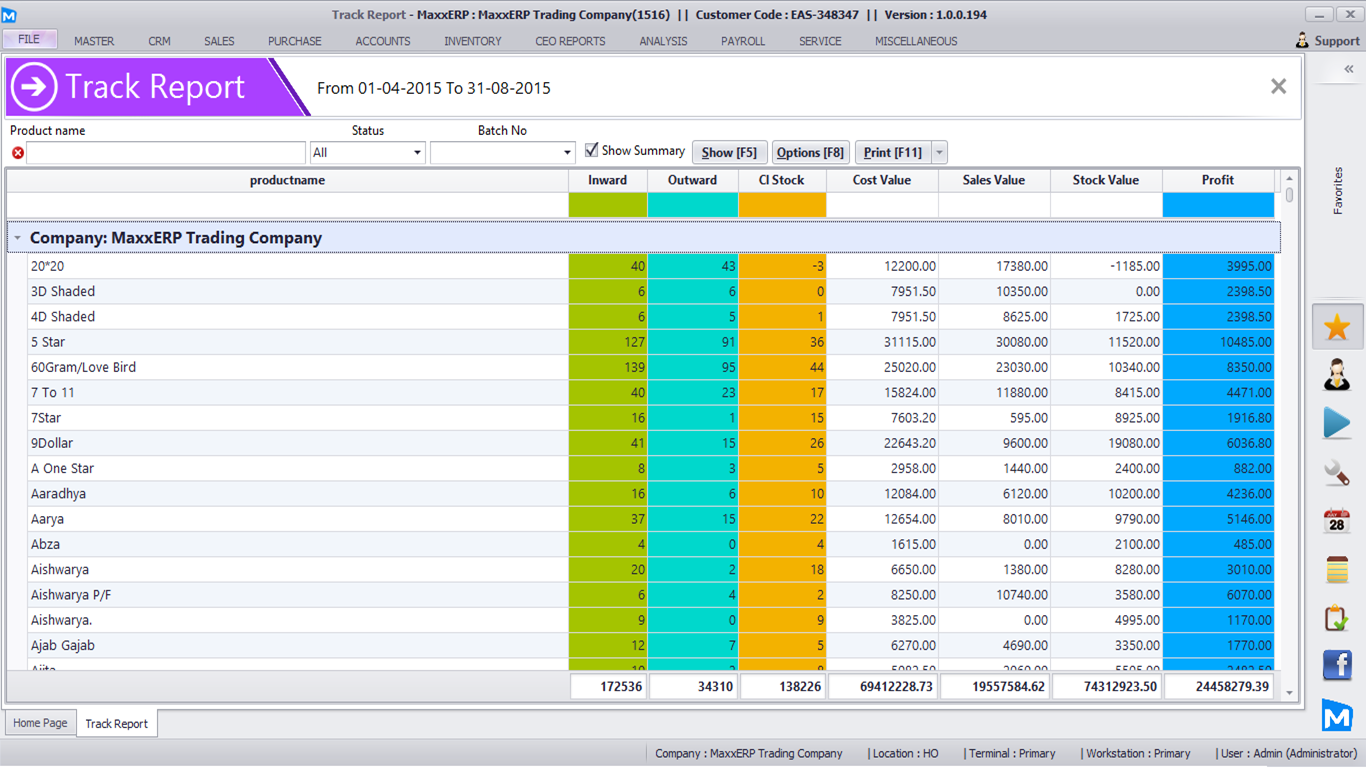Image resolution: width=1366 pixels, height=768 pixels.
Task: Click the Facebook icon in sidebar
Action: [1336, 665]
